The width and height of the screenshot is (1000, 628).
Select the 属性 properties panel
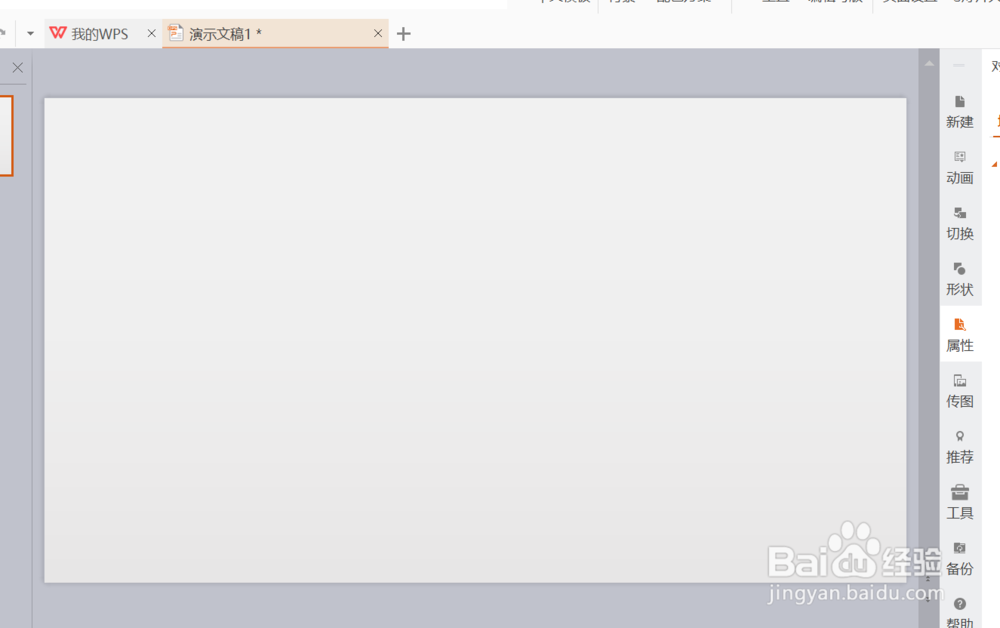(x=960, y=335)
